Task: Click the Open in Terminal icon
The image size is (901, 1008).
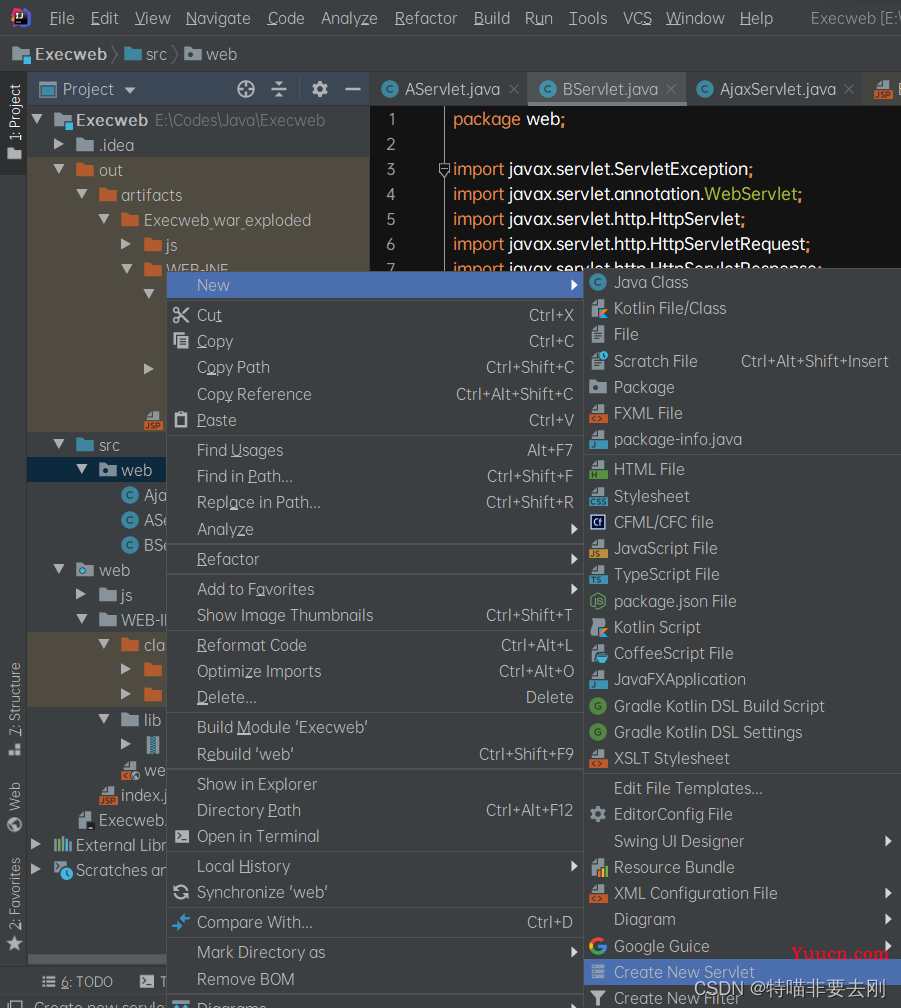Action: [x=182, y=836]
